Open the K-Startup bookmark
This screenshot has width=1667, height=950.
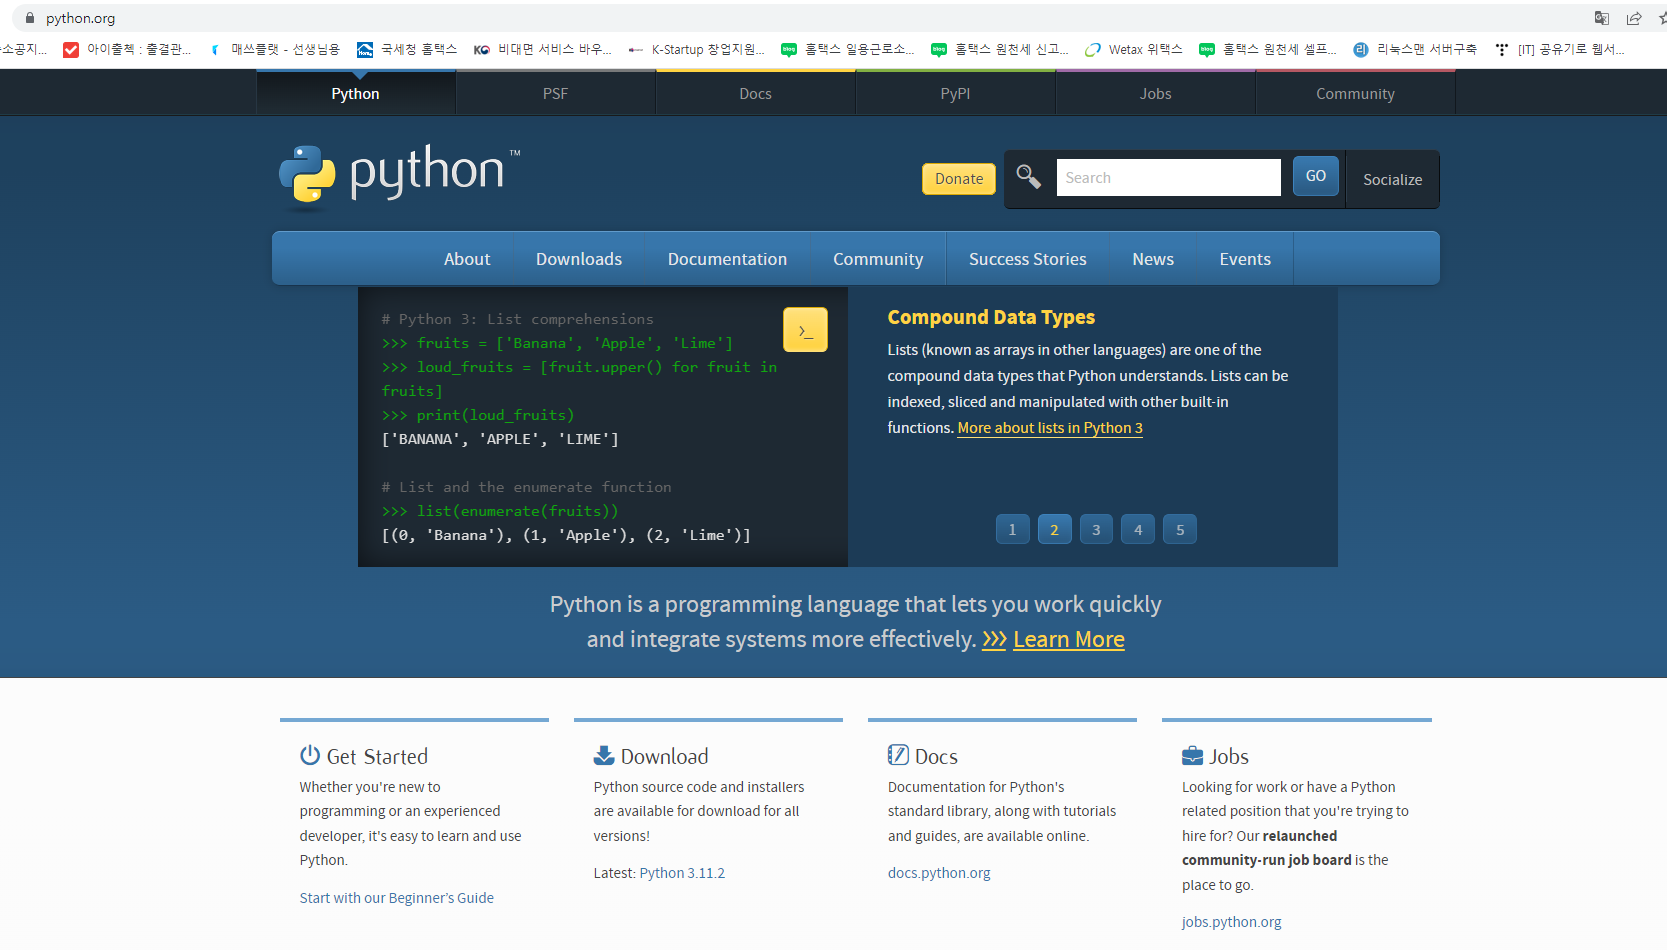pyautogui.click(x=696, y=49)
